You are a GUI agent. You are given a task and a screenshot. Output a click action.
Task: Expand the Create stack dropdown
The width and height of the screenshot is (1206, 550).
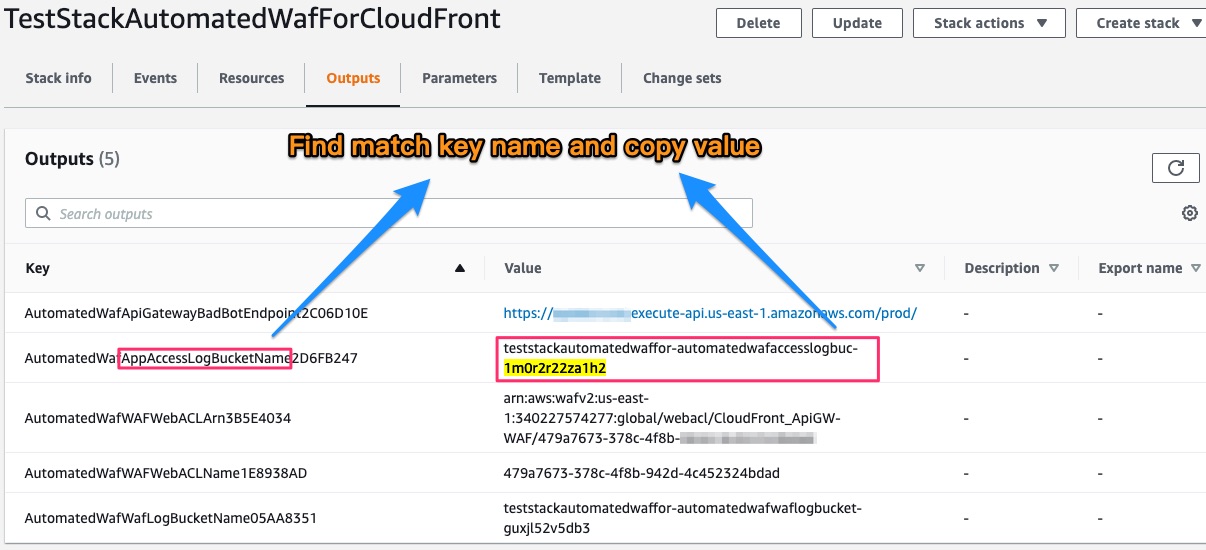tap(1141, 23)
